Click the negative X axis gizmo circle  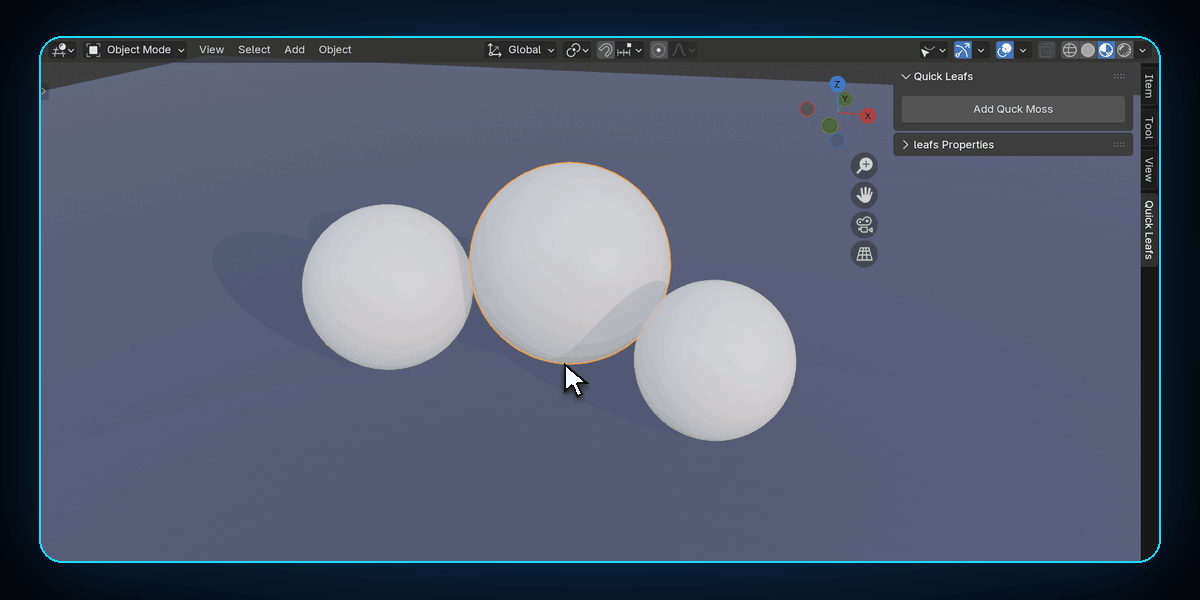coord(807,109)
